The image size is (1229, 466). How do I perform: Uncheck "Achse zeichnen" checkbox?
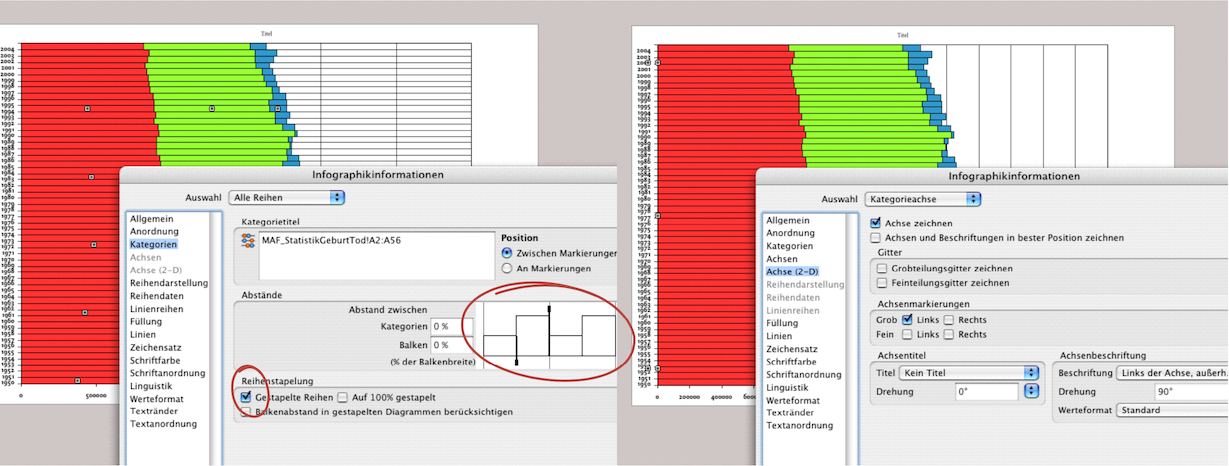pos(876,223)
